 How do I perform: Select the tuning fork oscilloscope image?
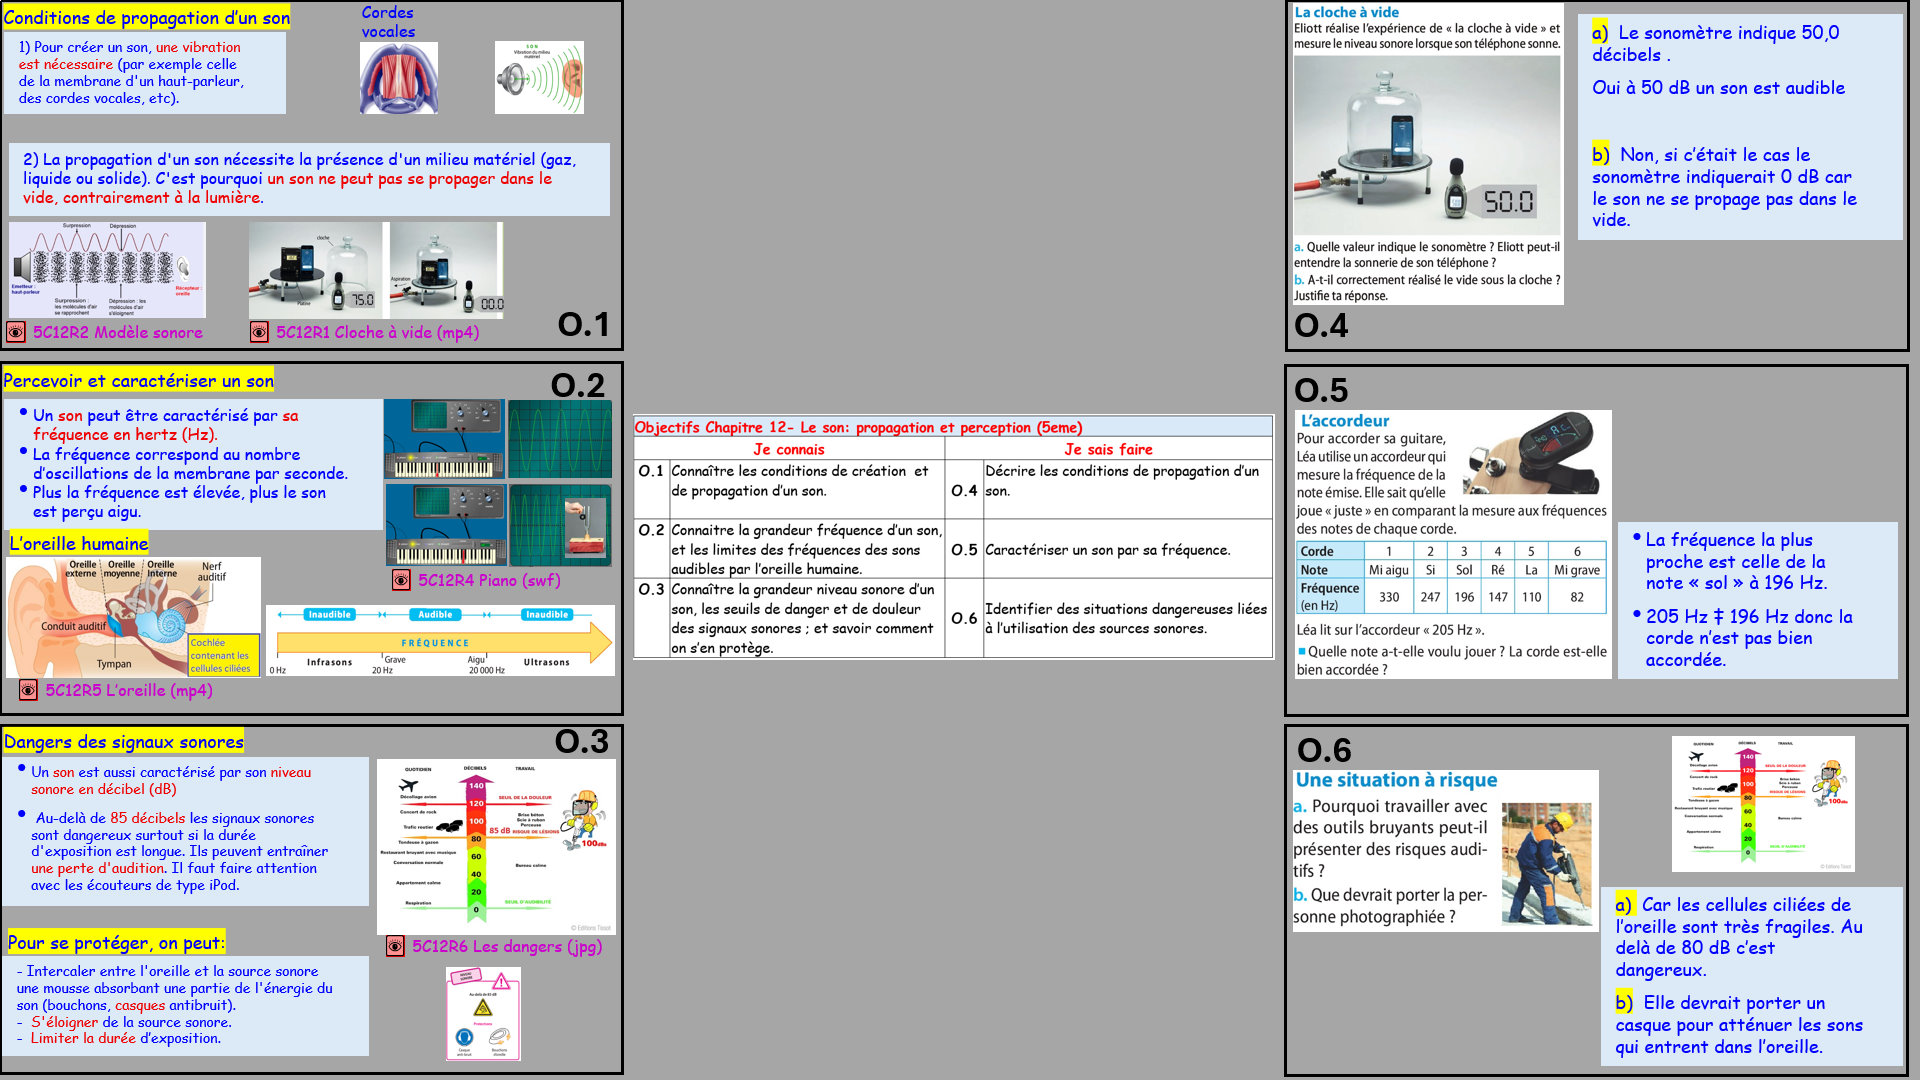pos(560,526)
